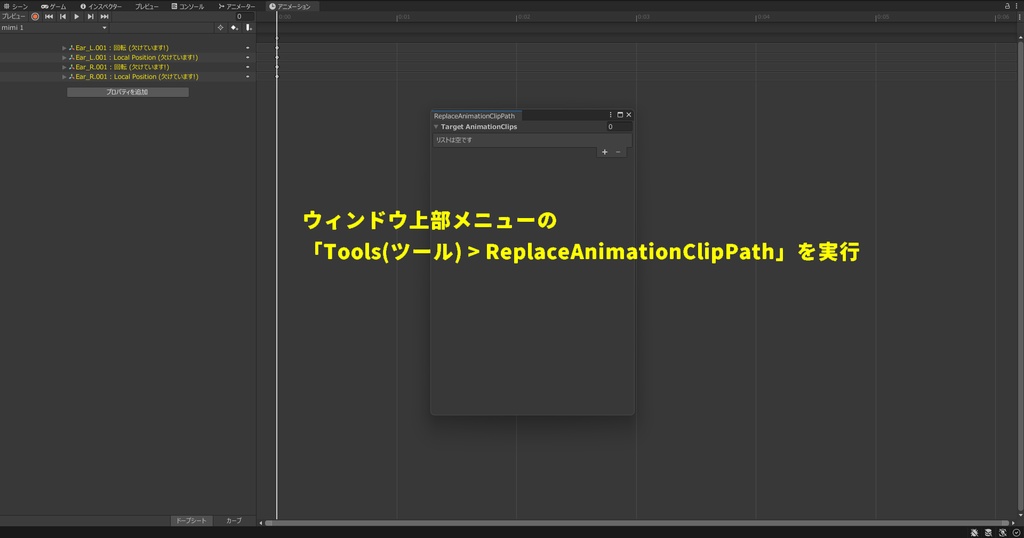Switch to the インスペクター tab
The height and width of the screenshot is (538, 1024).
click(101, 6)
